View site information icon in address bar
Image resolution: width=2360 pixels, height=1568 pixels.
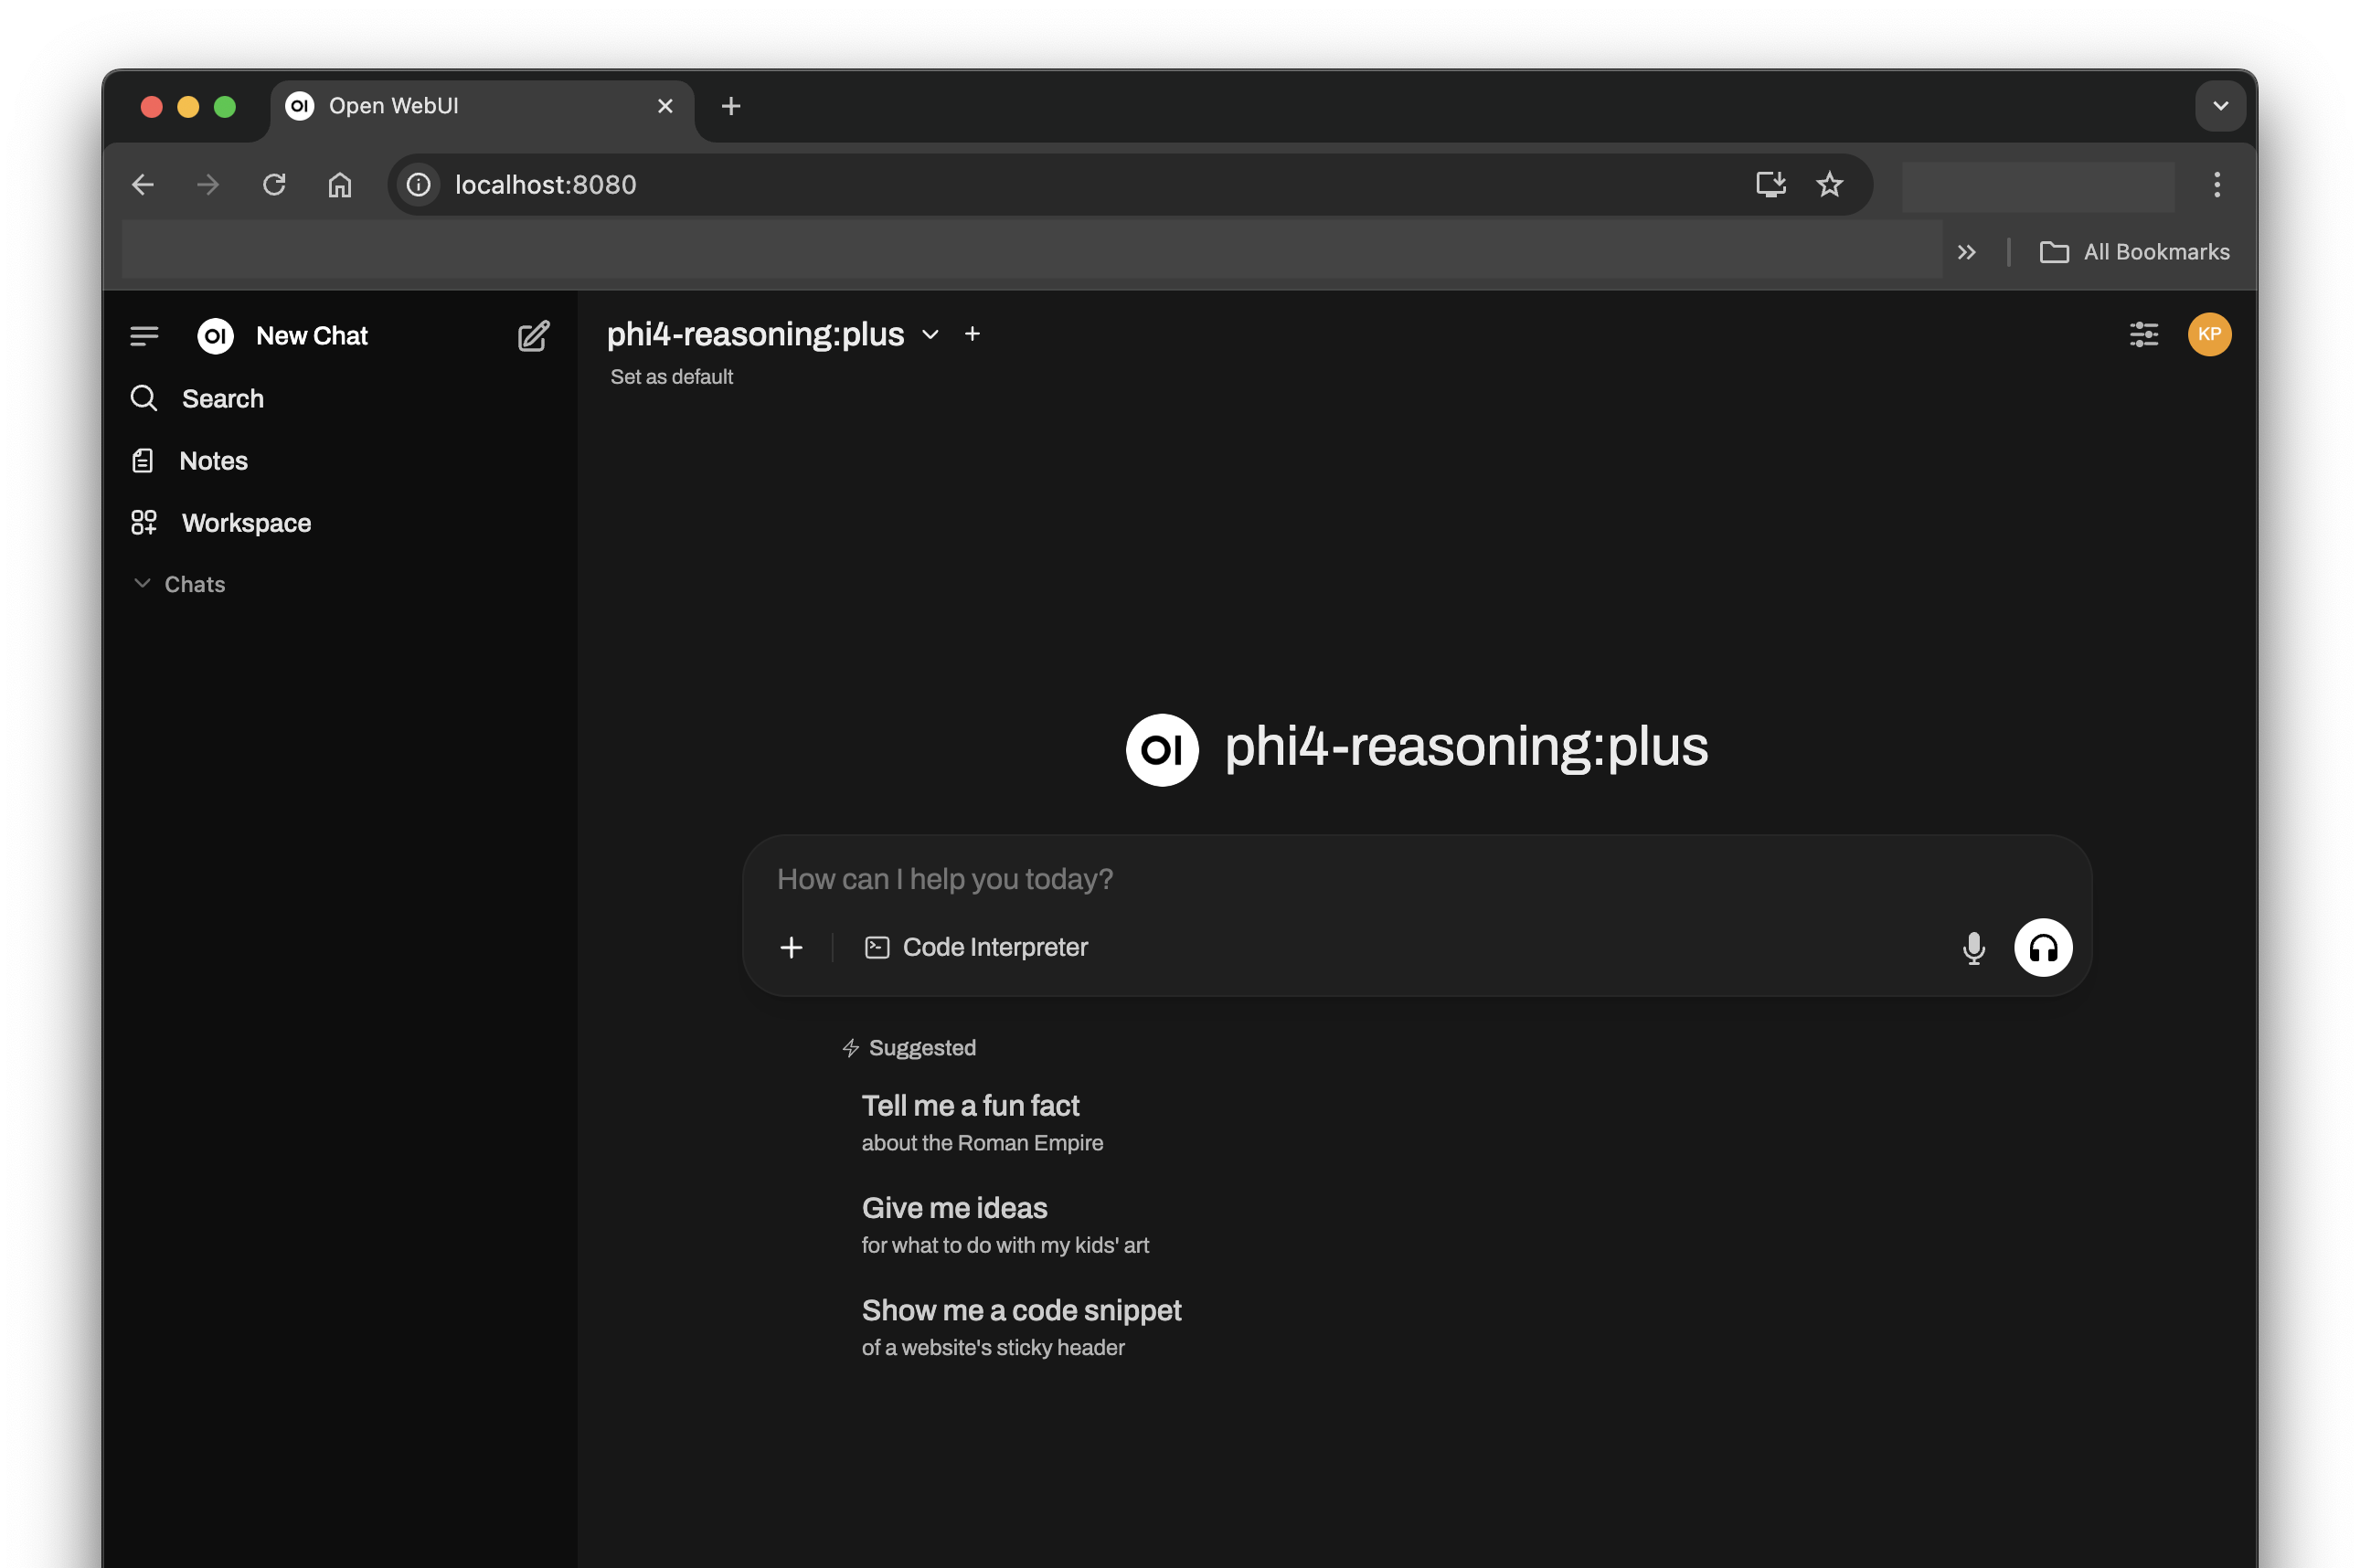[x=419, y=185]
